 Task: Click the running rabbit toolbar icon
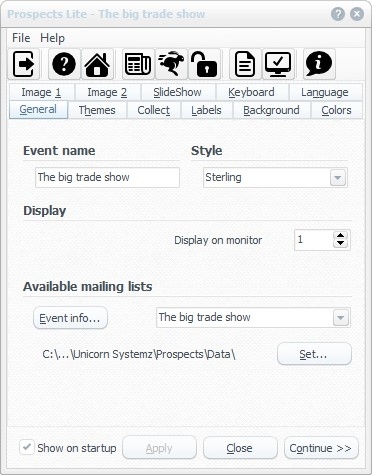[x=171, y=64]
